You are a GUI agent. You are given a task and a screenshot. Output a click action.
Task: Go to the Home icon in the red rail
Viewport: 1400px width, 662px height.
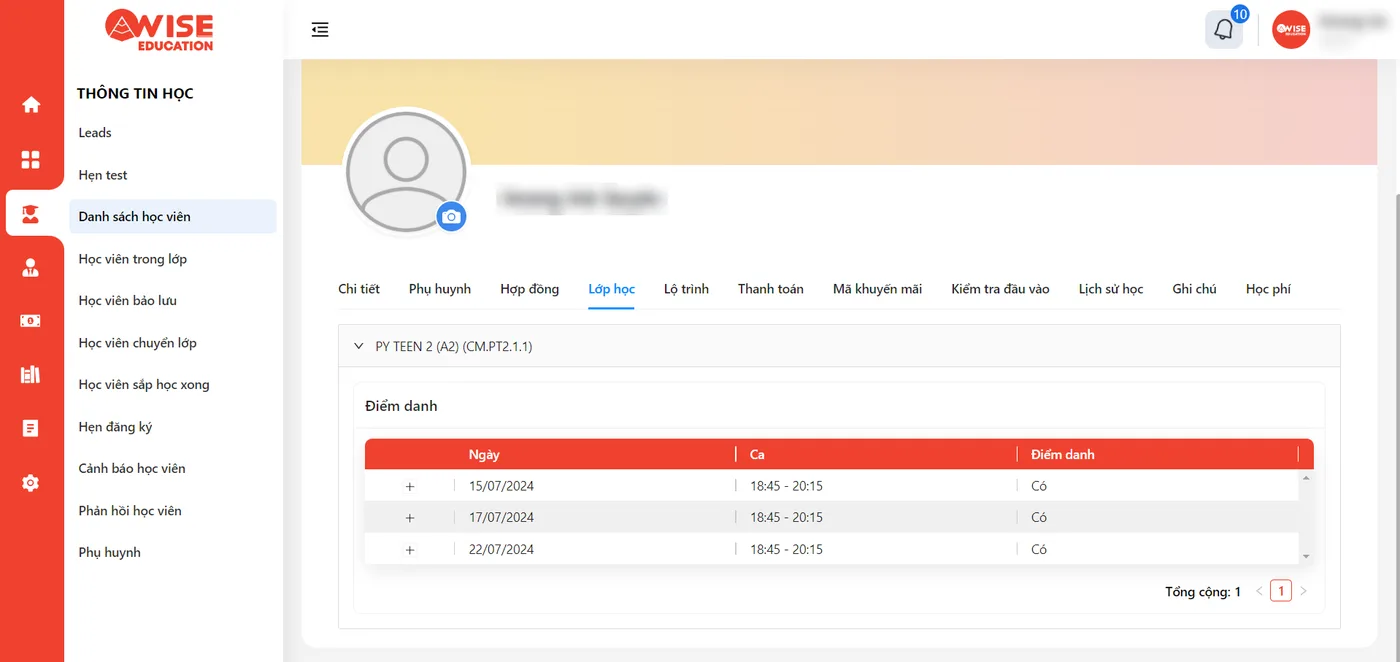[31, 104]
